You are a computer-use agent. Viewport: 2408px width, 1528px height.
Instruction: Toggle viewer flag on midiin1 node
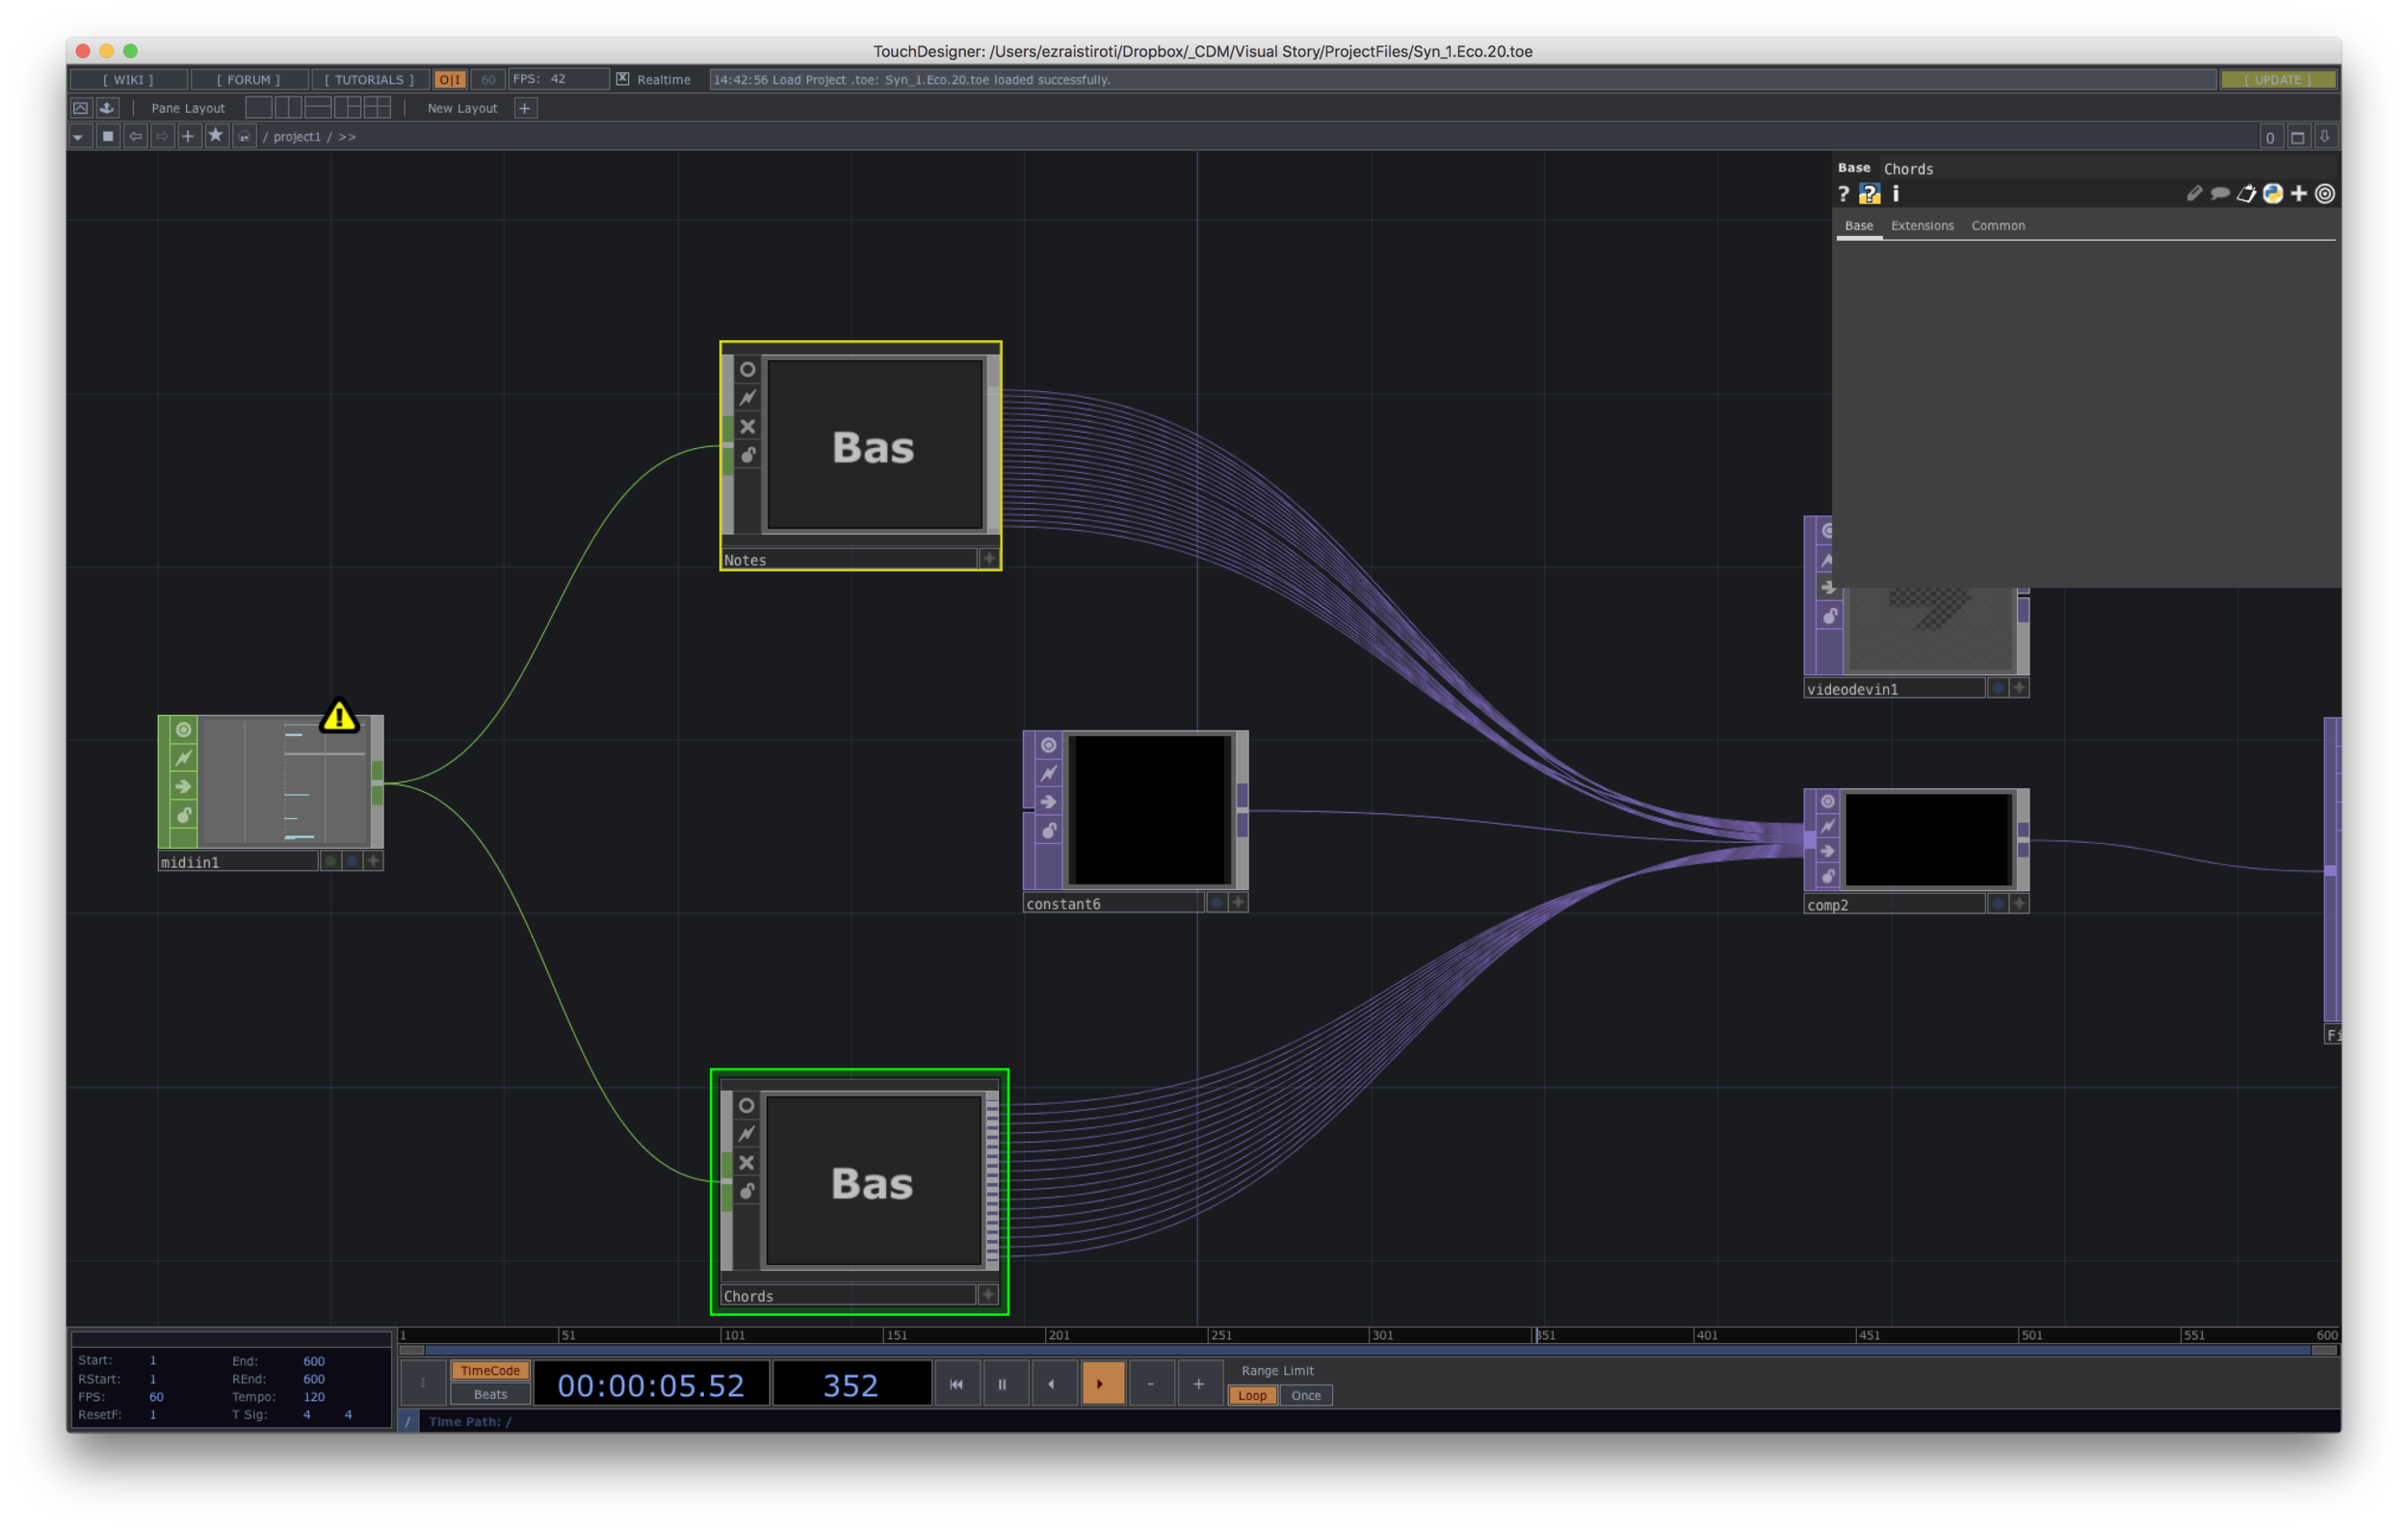(x=184, y=730)
